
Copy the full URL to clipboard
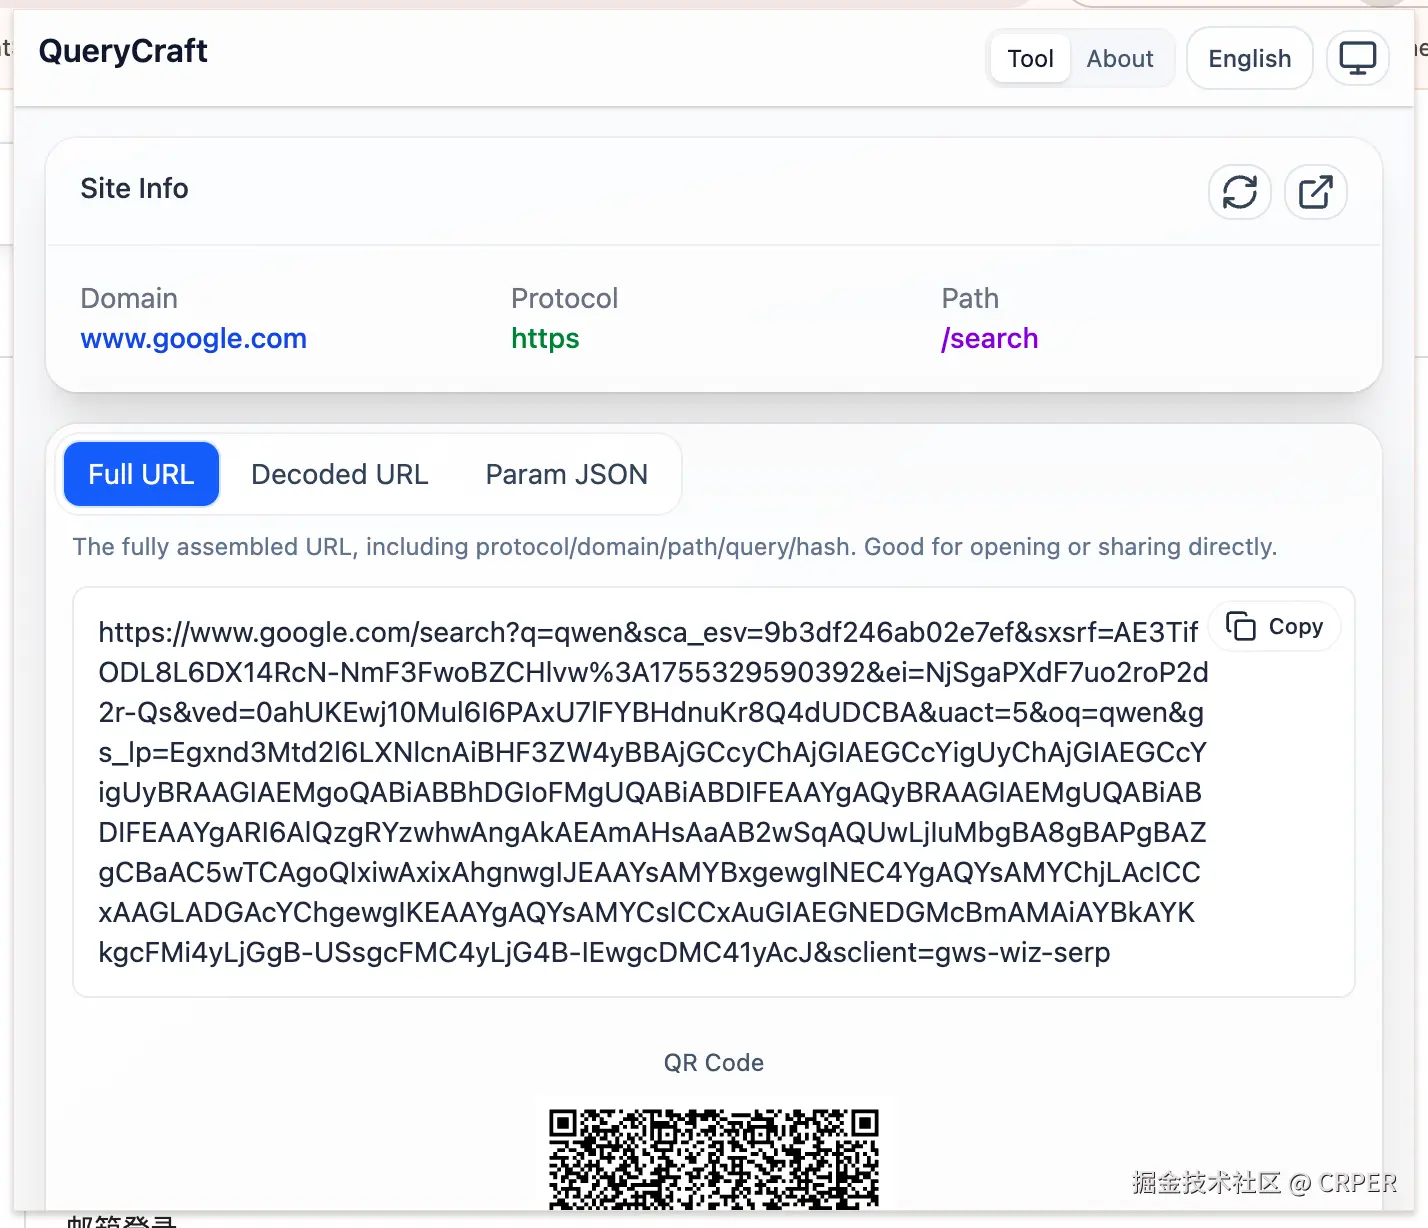[1275, 627]
